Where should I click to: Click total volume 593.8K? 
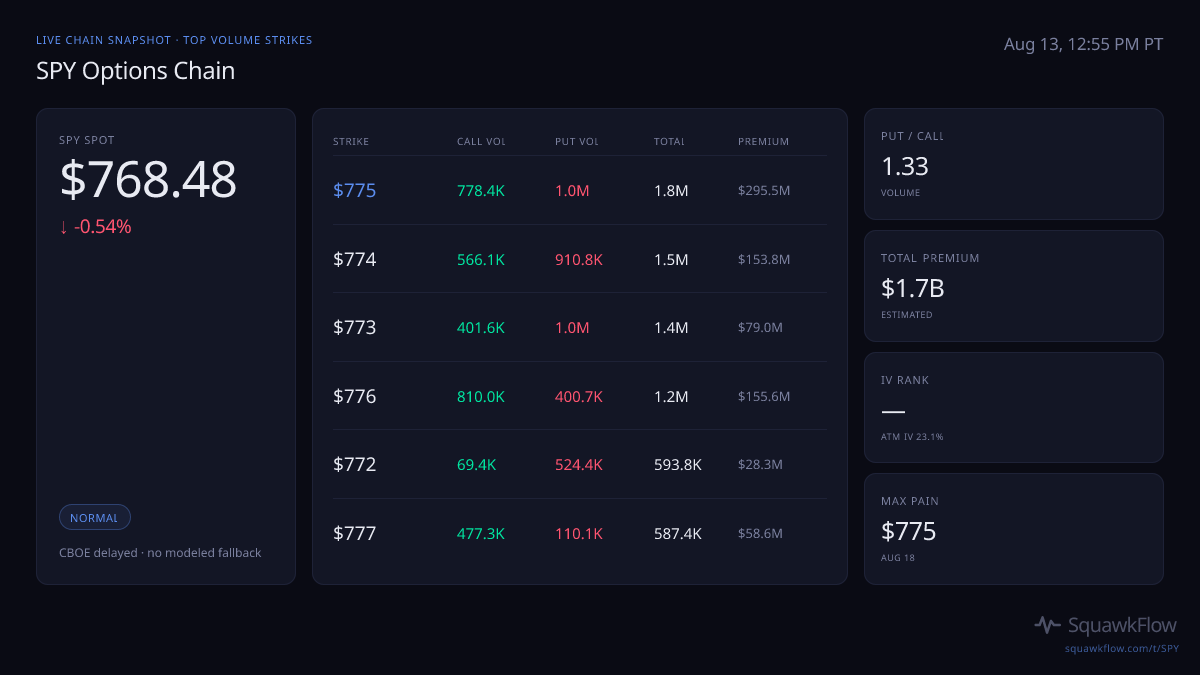coord(678,464)
